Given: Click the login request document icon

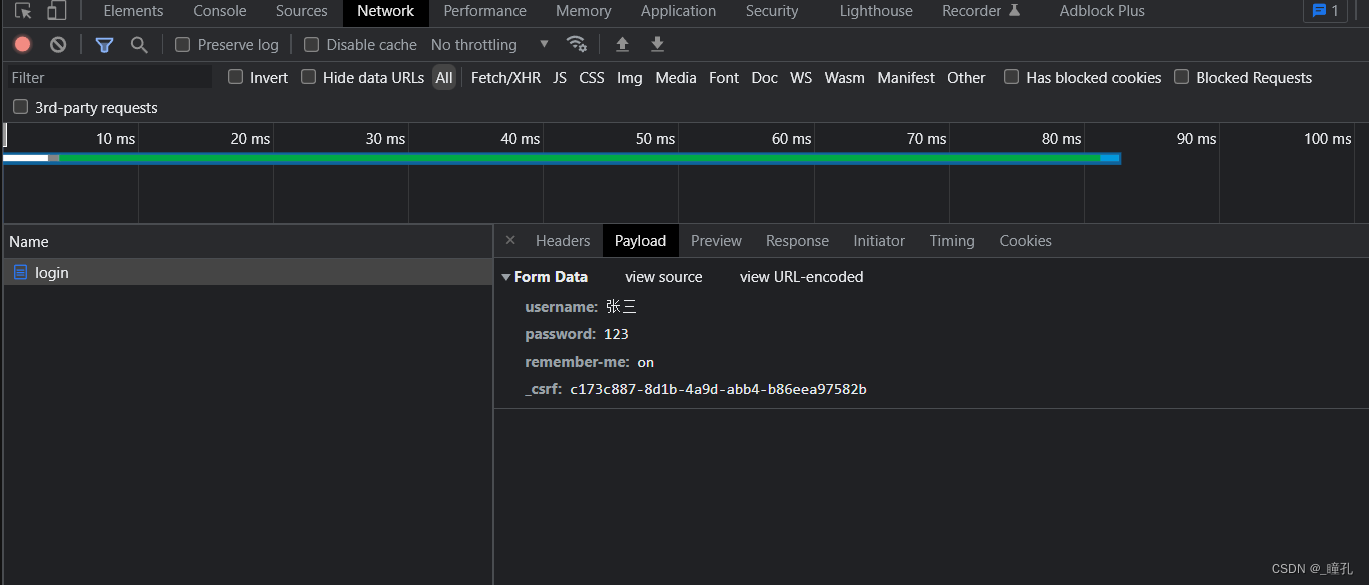Looking at the screenshot, I should 21,272.
